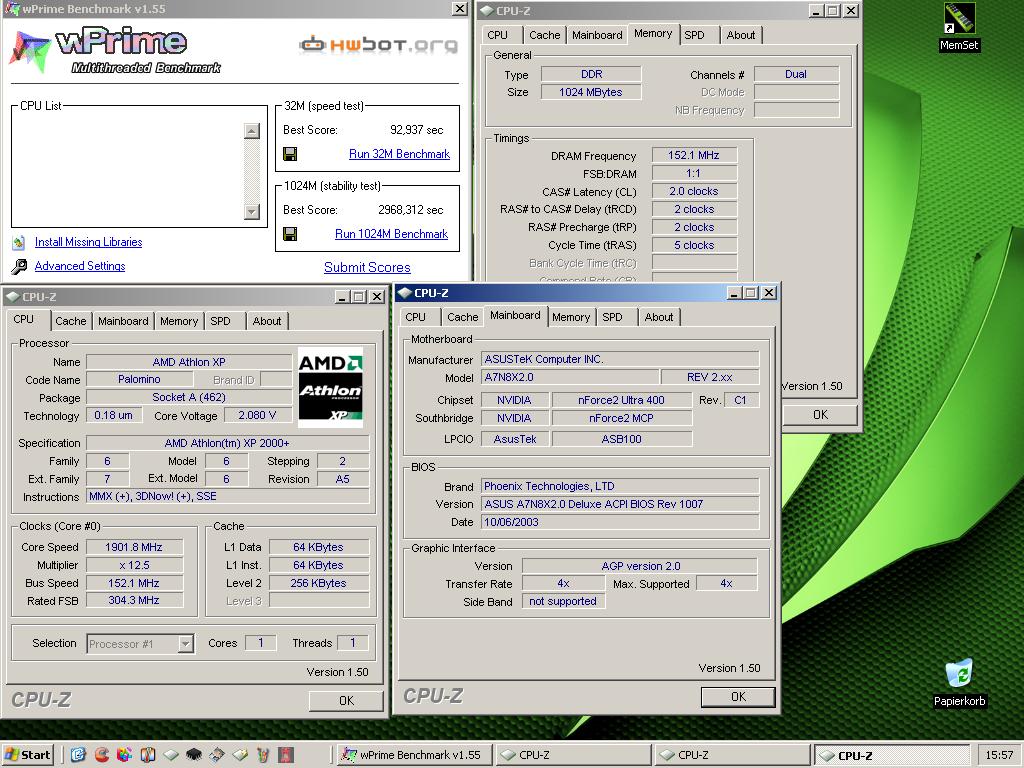The width and height of the screenshot is (1024, 768).
Task: Click the Channels # value Dual
Action: point(796,74)
